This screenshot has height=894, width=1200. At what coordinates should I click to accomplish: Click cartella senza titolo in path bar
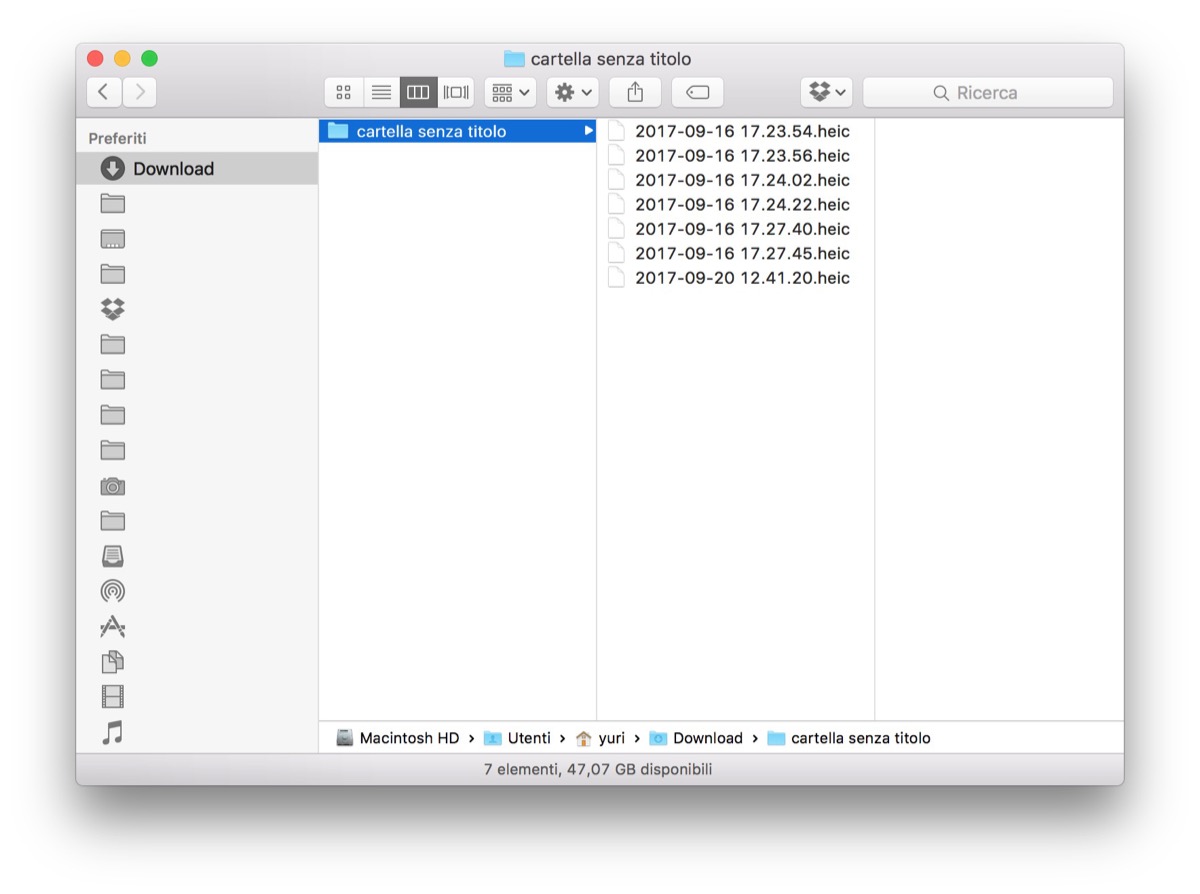tap(849, 738)
